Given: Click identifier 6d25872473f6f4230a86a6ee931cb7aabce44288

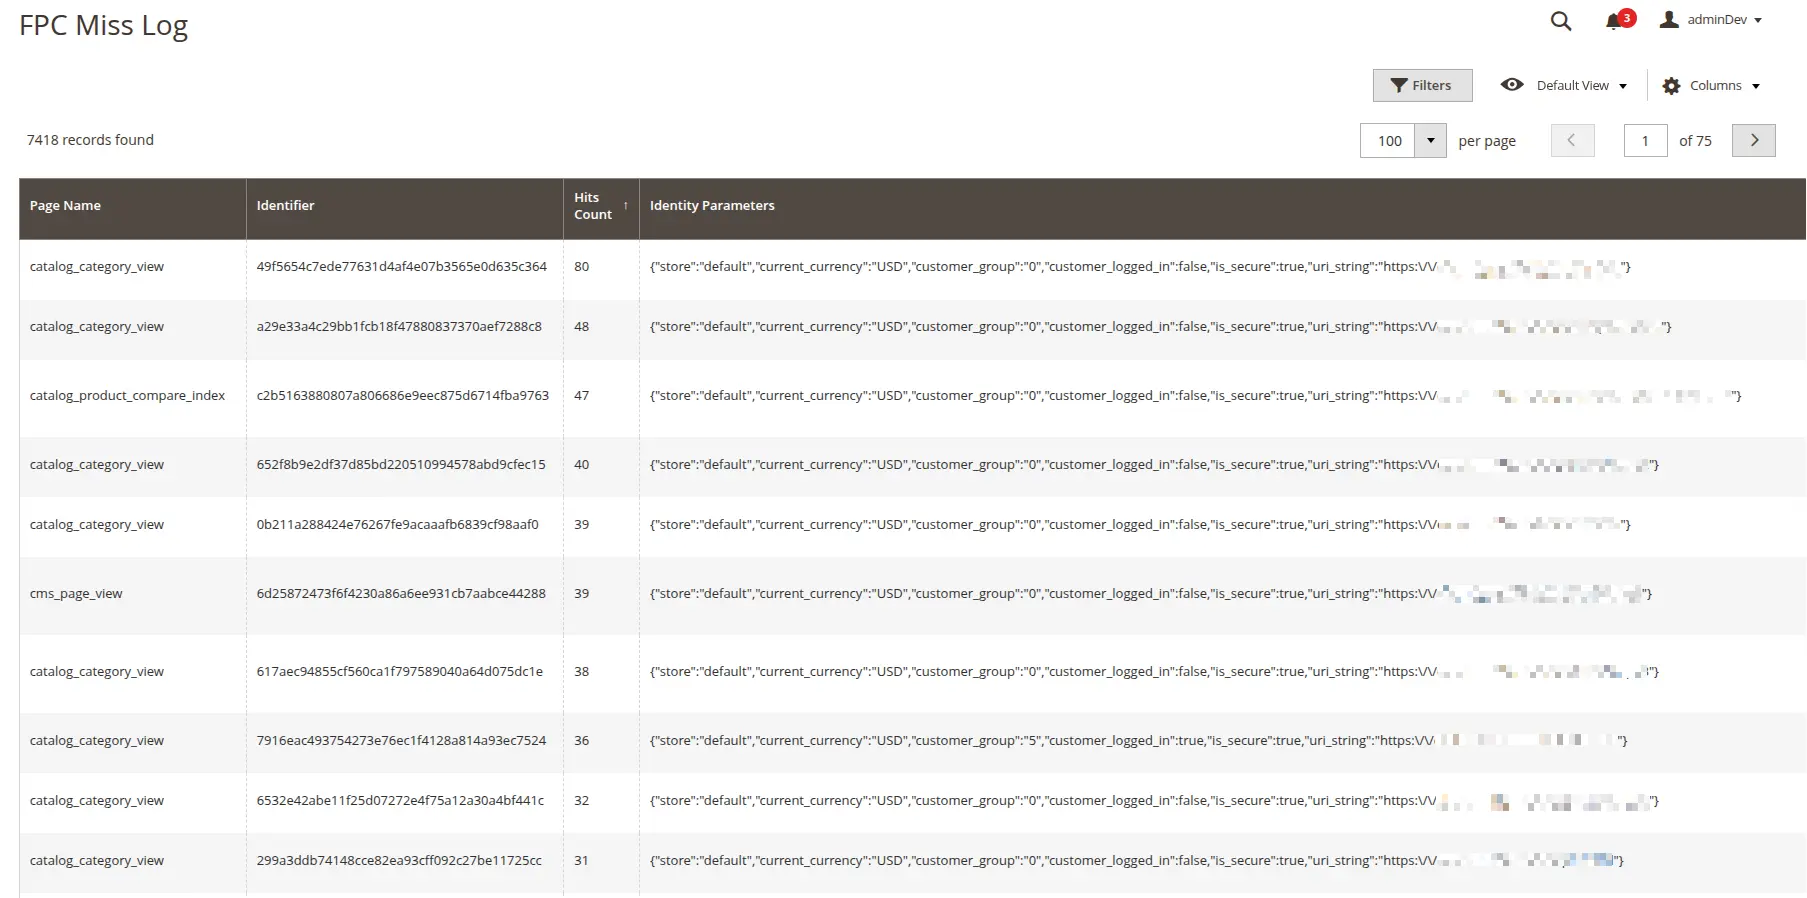Looking at the screenshot, I should click(x=401, y=594).
